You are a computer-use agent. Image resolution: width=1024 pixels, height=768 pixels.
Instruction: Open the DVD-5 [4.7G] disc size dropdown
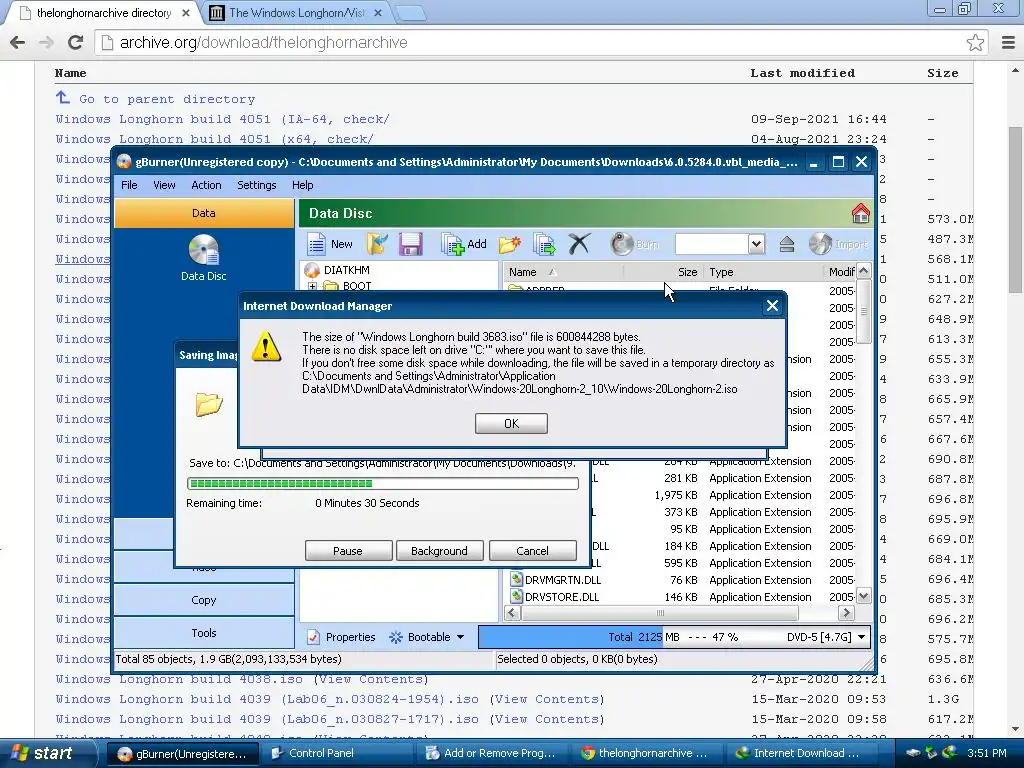[861, 637]
